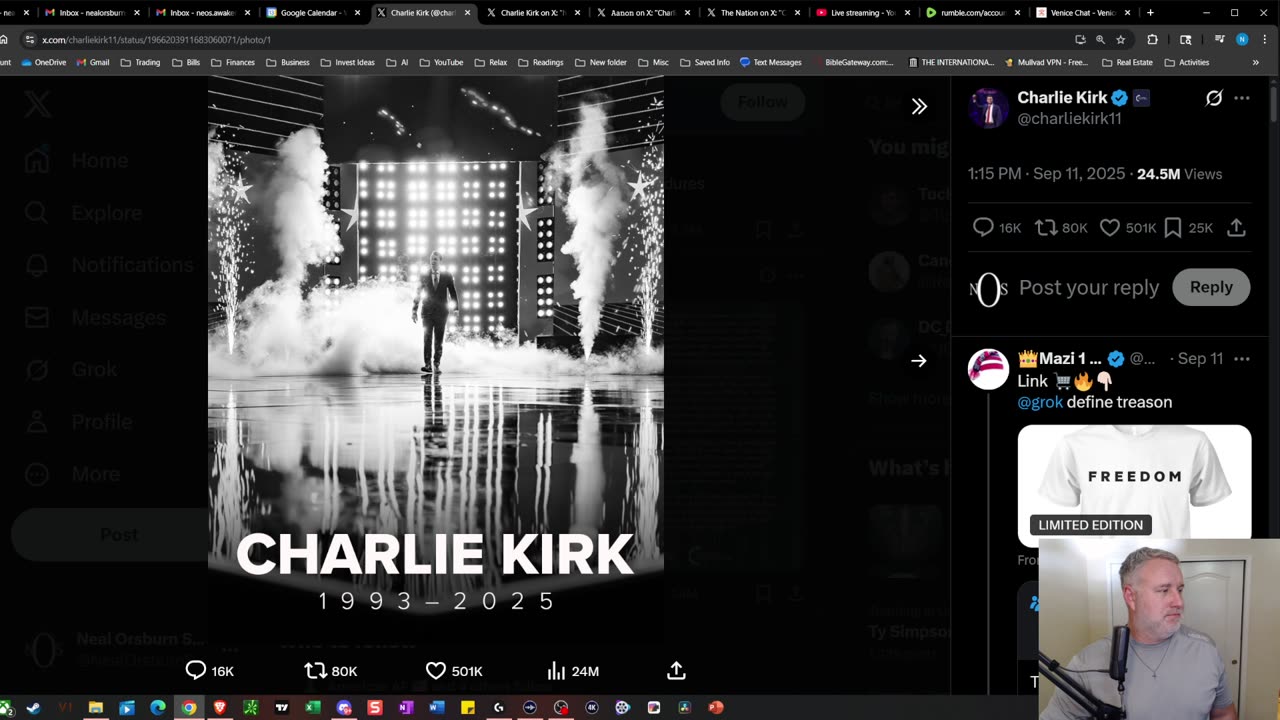Collapse the photo side panel with double chevron
The image size is (1280, 720).
(919, 106)
